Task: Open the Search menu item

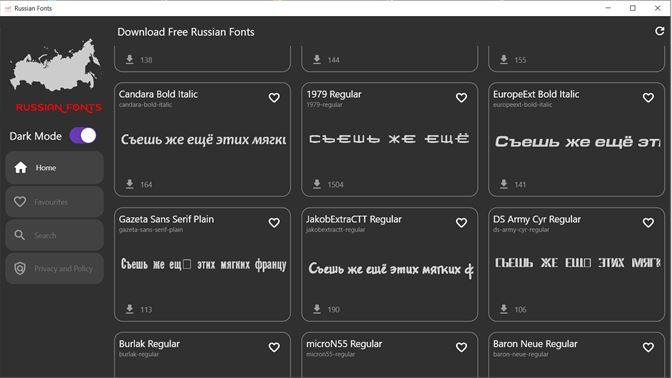Action: [x=54, y=235]
